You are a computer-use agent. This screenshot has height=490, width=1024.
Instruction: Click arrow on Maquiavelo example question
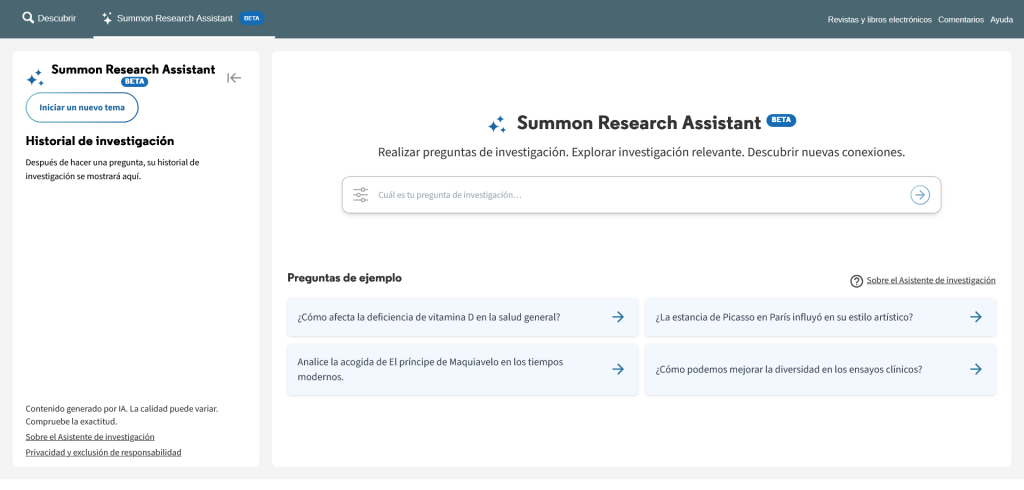click(x=618, y=369)
